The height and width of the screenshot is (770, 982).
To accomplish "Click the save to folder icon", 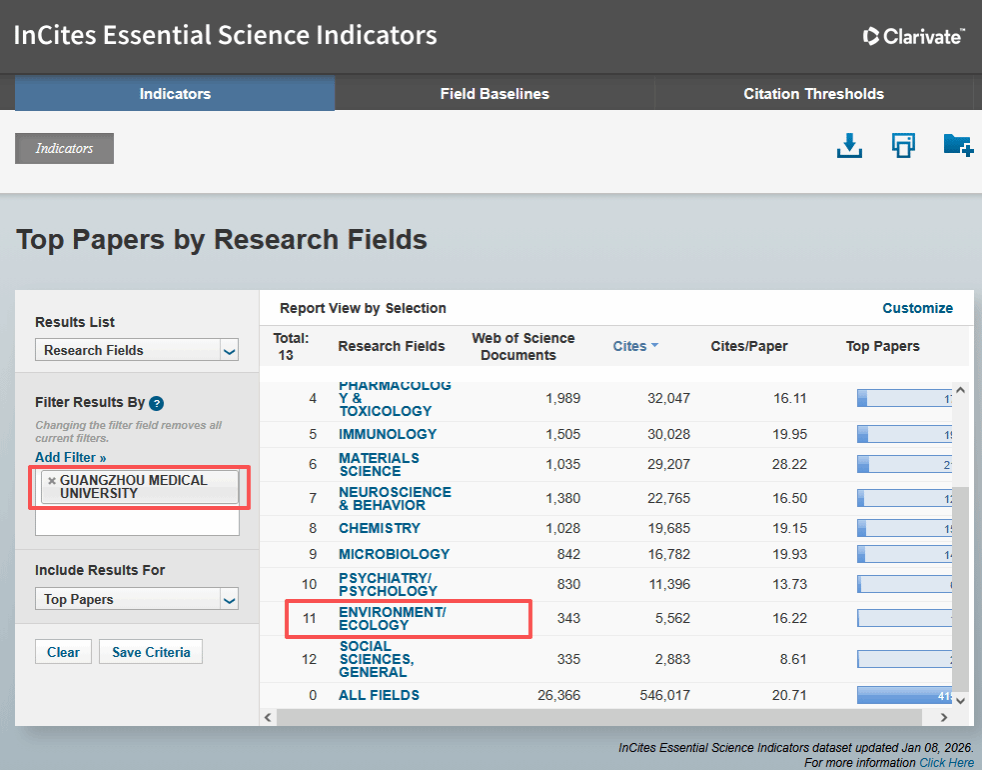I will coord(957,146).
